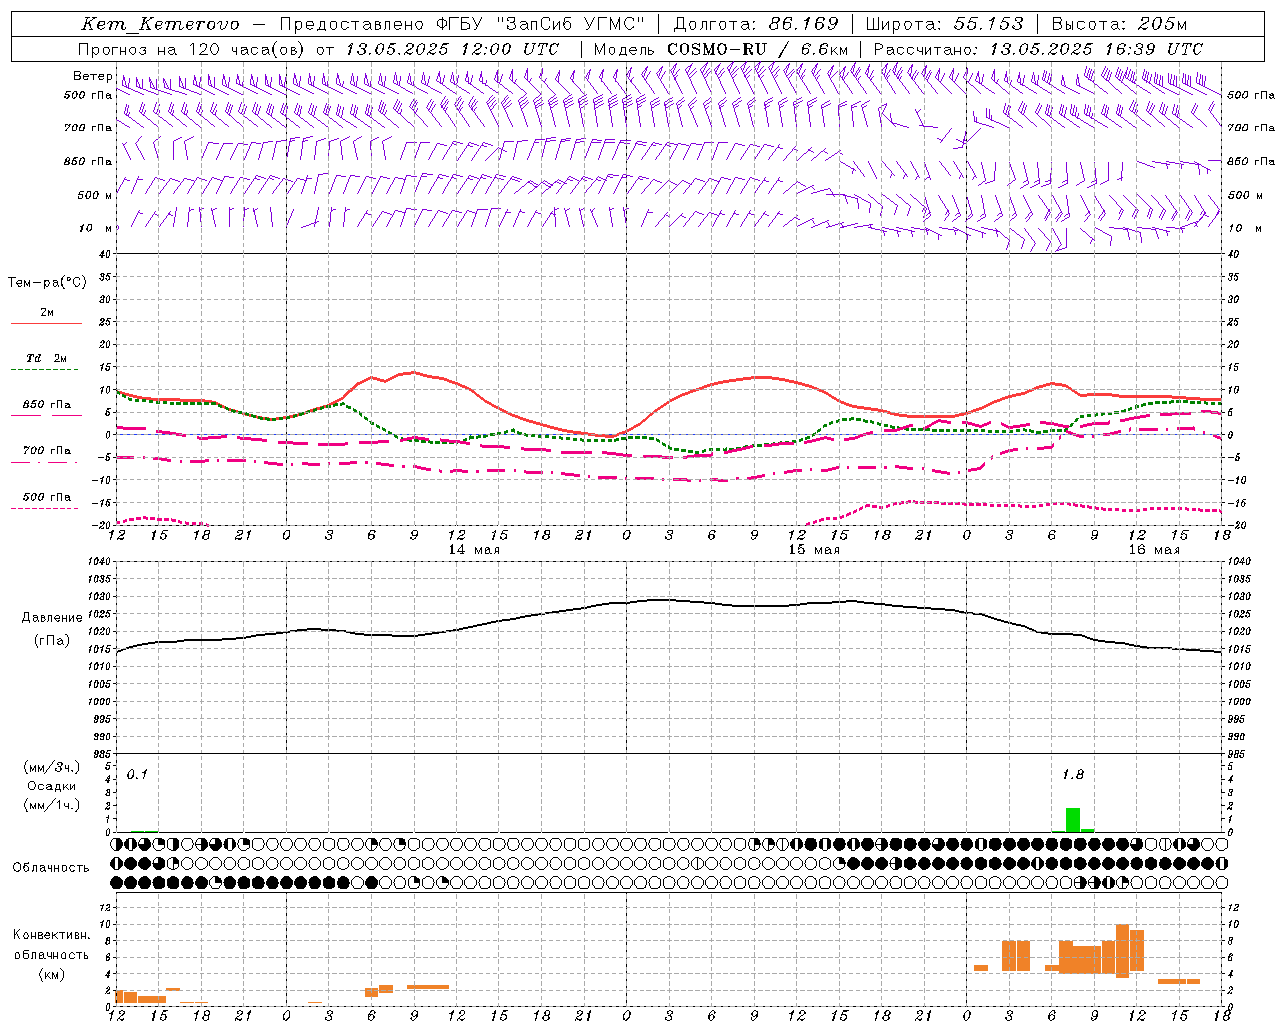Screen dimensions: 1280x1024
Task: Click the 'Облачность' cloud cover label
Action: click(x=51, y=868)
